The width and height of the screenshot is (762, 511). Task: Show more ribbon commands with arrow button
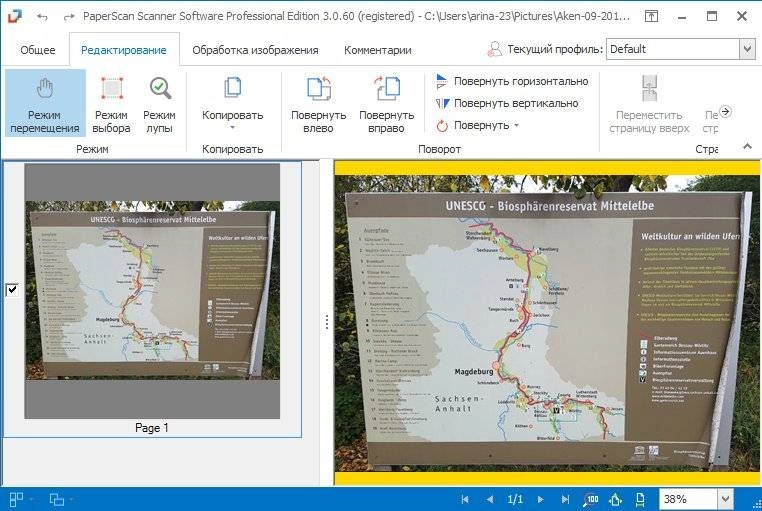(725, 112)
